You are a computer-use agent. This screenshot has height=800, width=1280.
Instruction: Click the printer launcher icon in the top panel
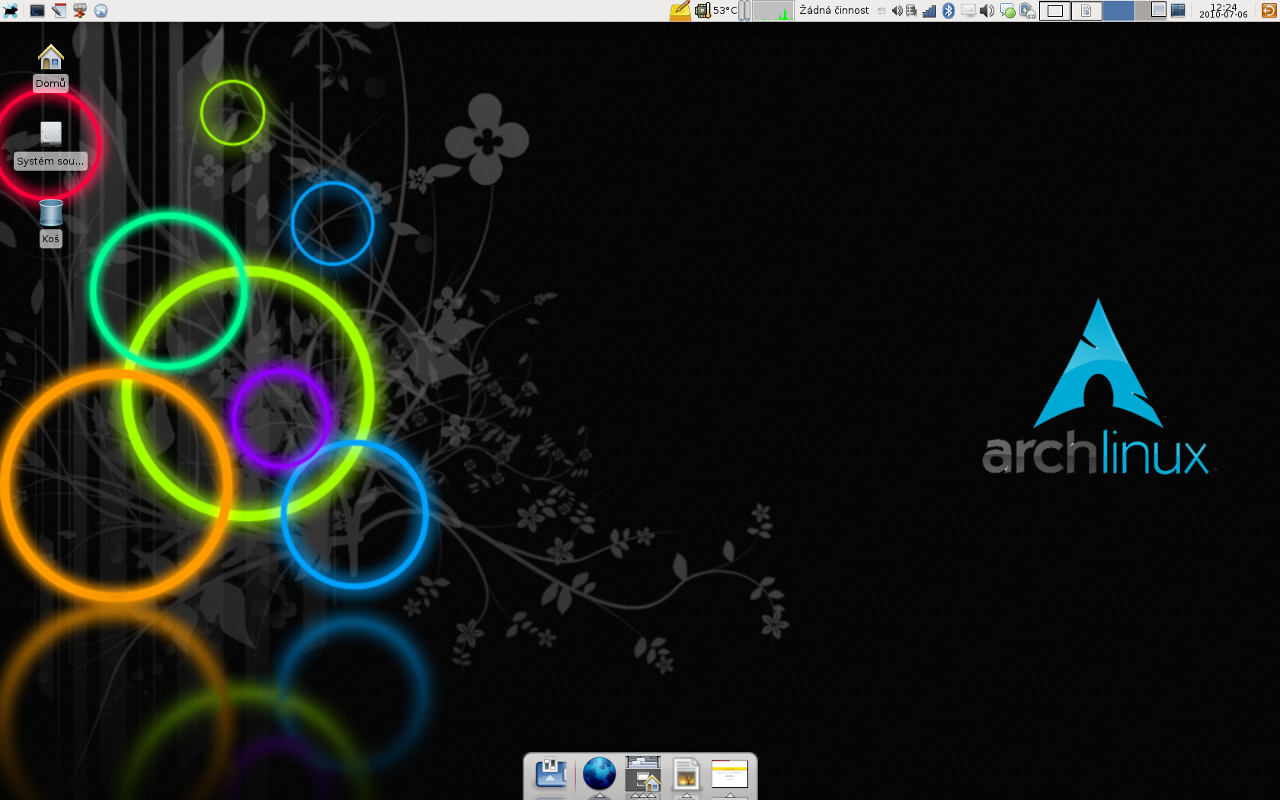(x=80, y=10)
